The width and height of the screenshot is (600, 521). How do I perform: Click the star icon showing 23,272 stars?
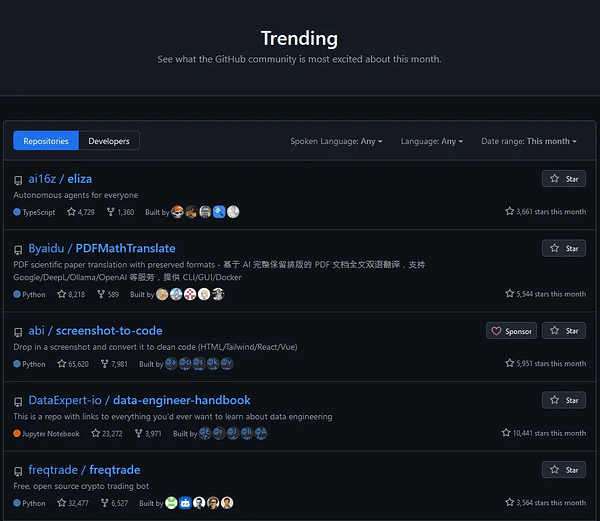point(96,433)
